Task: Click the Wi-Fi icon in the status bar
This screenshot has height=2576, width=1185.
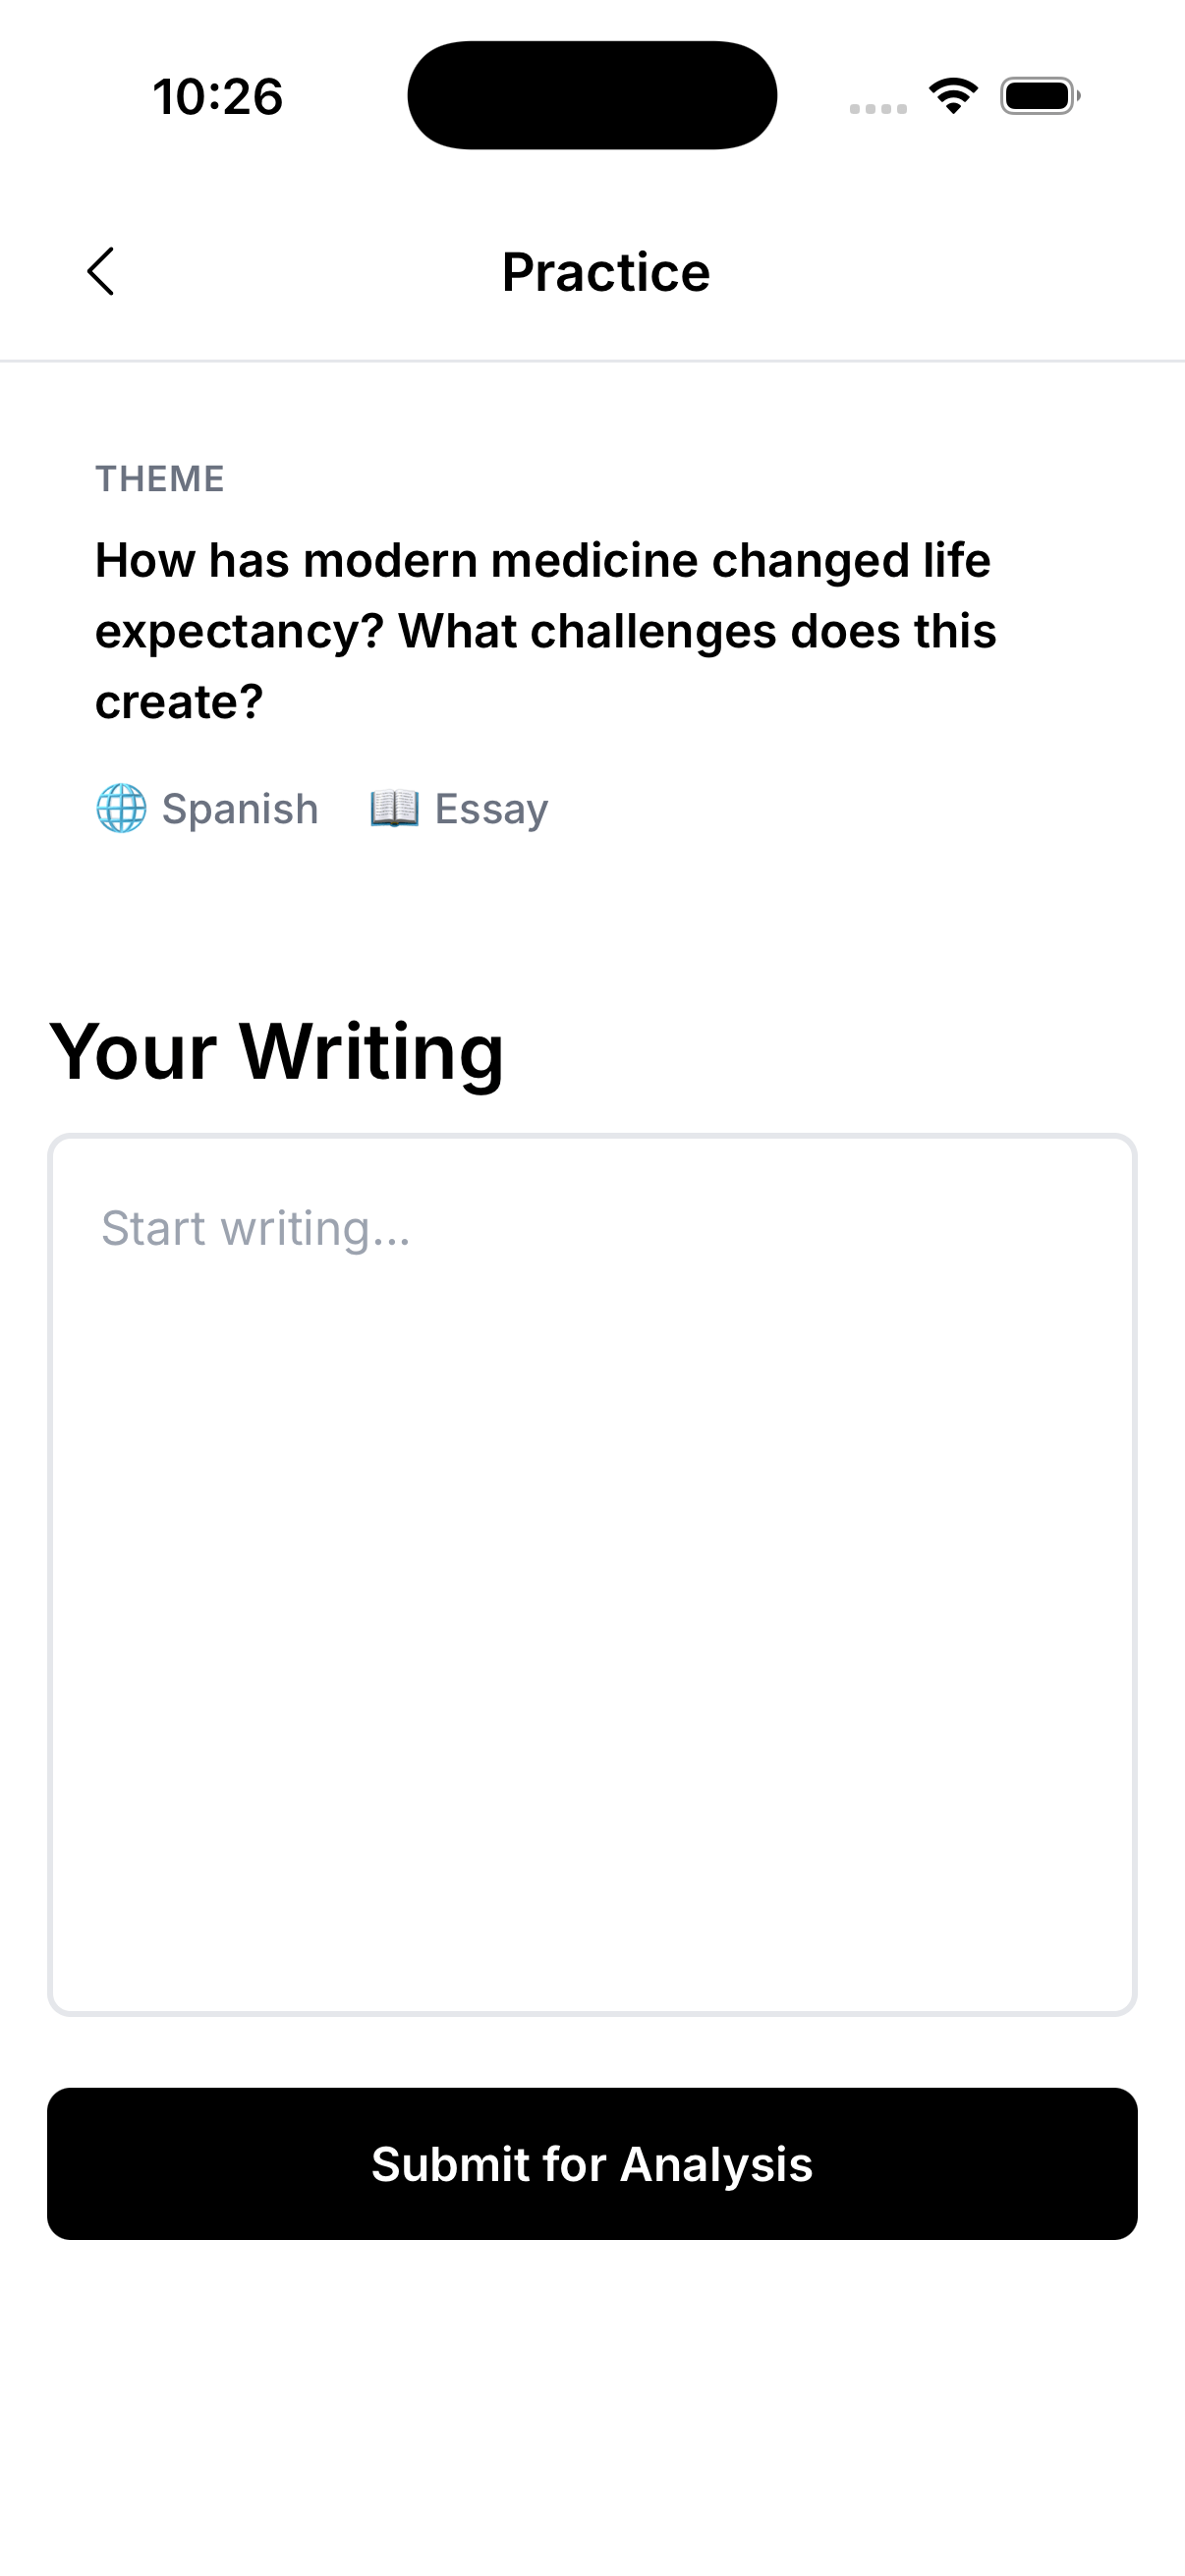Action: click(953, 96)
